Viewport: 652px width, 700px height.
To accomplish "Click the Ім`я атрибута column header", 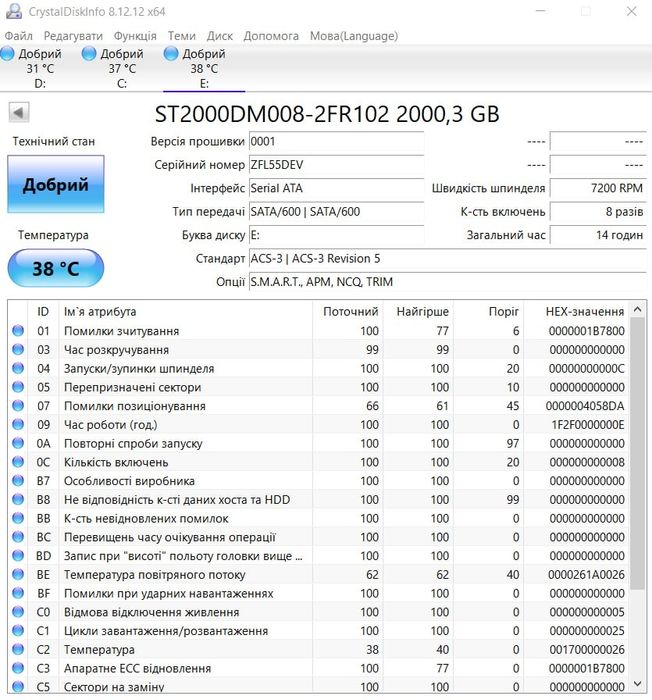I will [186, 311].
